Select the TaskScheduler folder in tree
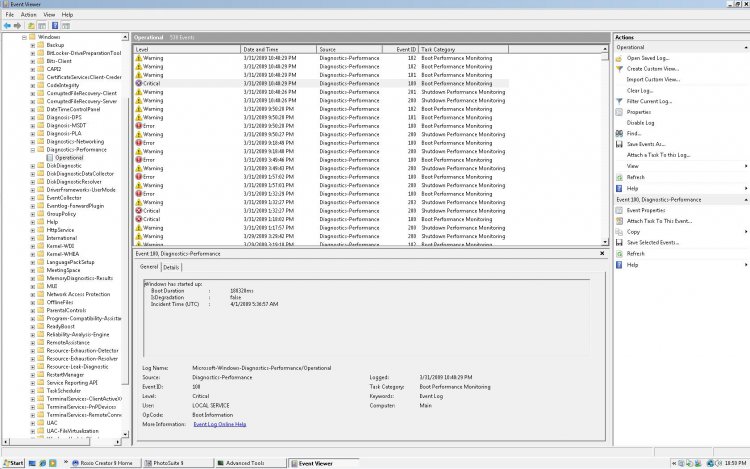Screen dimensions: 750x469 coord(64,391)
